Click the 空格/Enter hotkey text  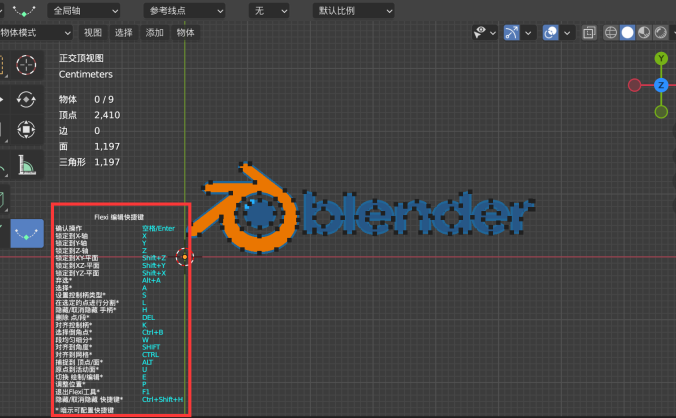158,228
